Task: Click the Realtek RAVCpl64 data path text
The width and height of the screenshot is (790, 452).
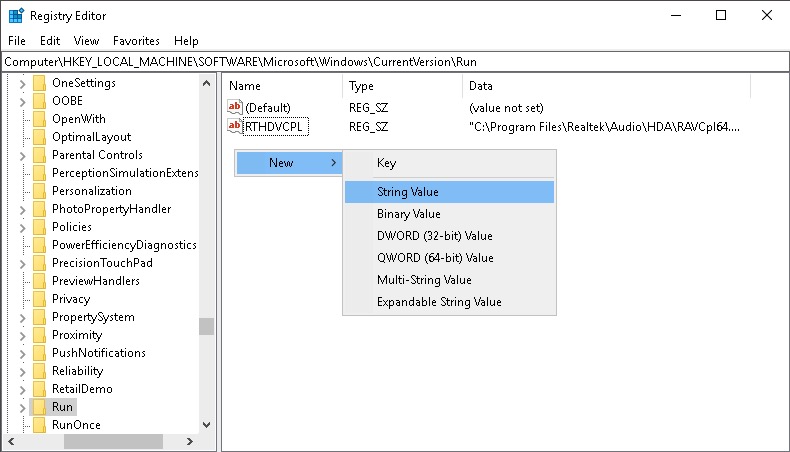Action: pos(604,127)
